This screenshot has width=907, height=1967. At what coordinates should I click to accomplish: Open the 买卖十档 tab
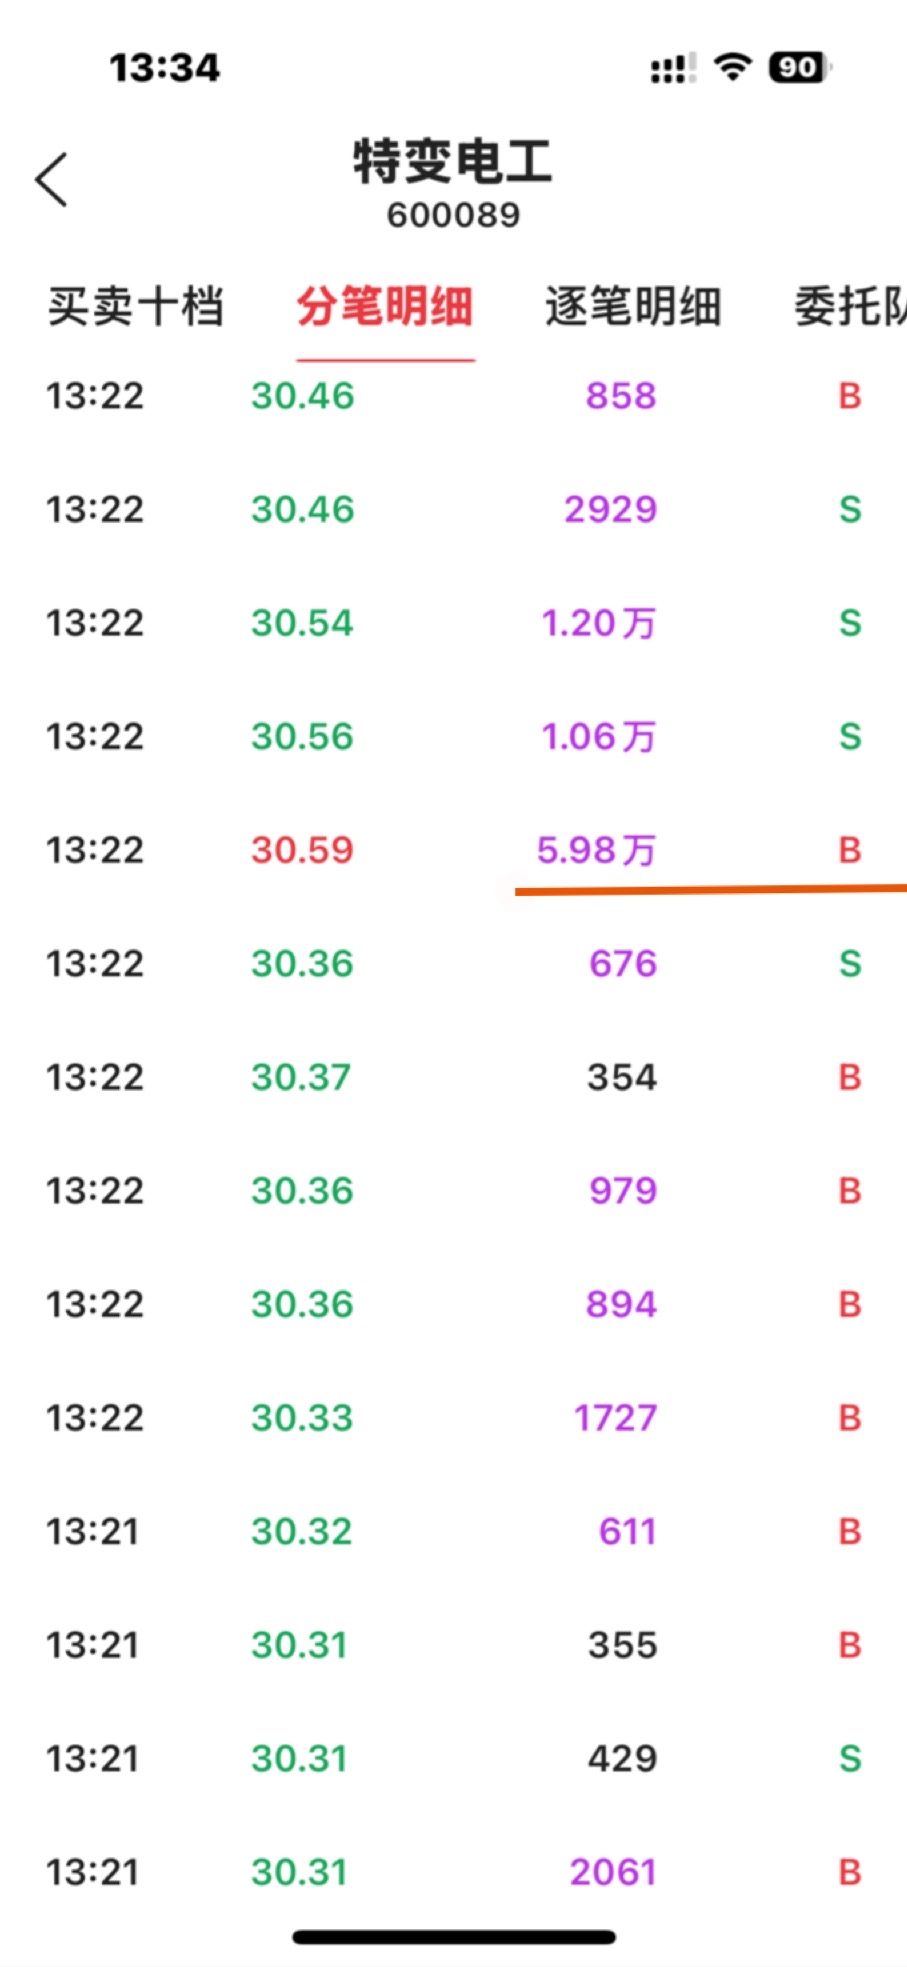tap(135, 306)
